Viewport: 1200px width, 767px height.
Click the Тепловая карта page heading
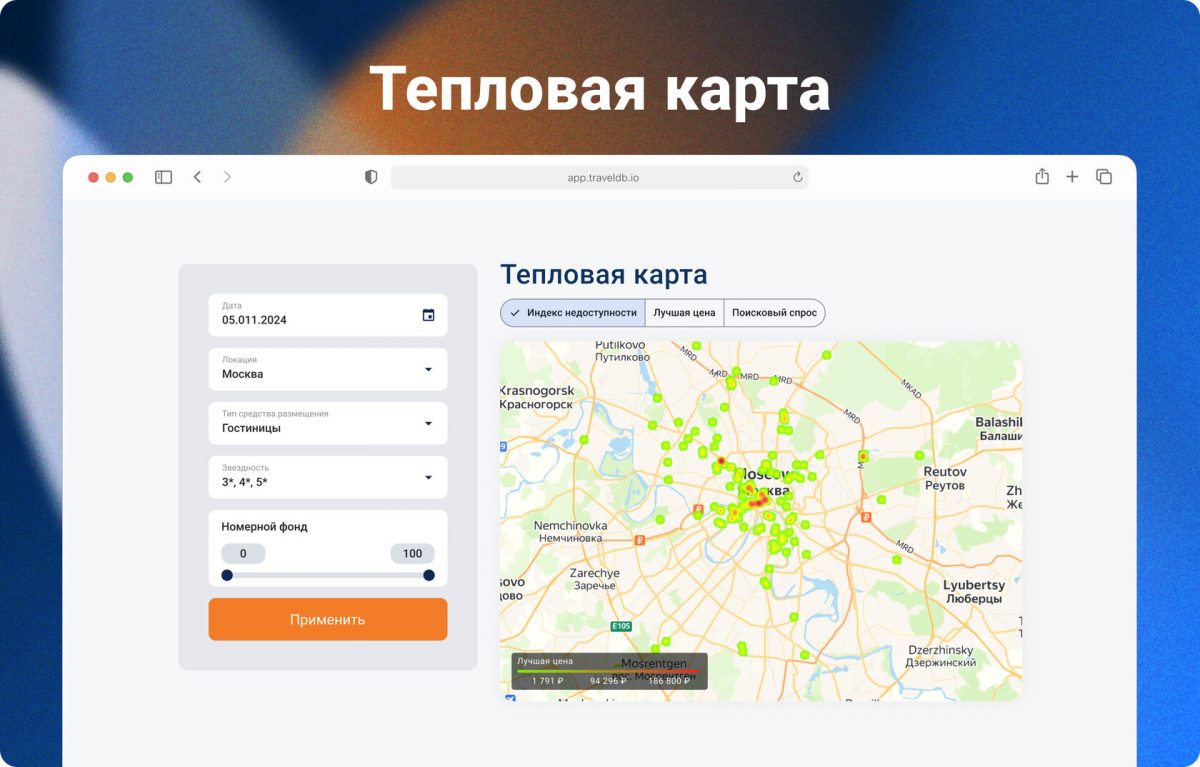(x=603, y=275)
